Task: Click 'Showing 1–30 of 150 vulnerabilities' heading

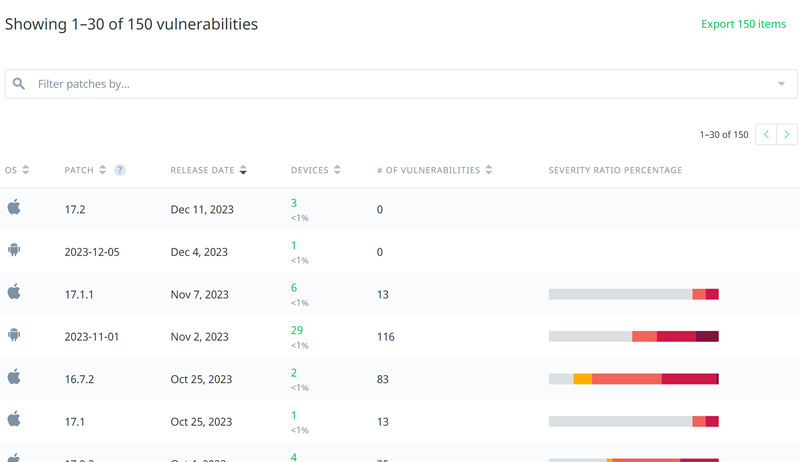Action: (132, 24)
